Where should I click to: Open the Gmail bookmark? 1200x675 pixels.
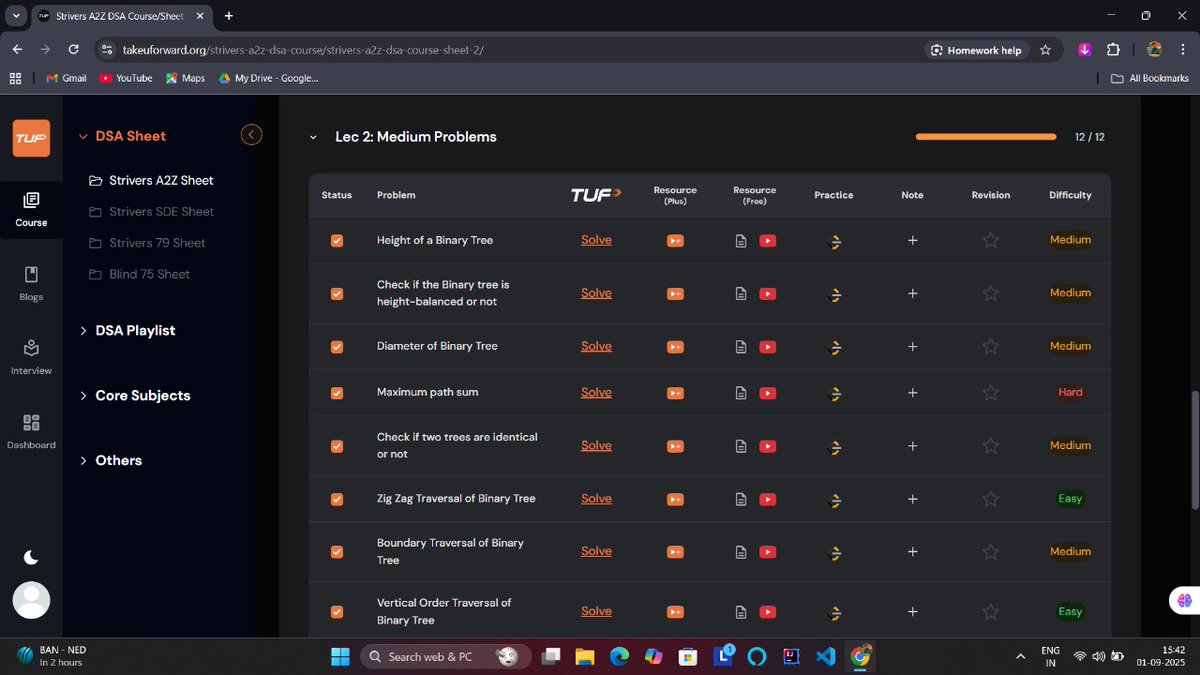coord(66,78)
